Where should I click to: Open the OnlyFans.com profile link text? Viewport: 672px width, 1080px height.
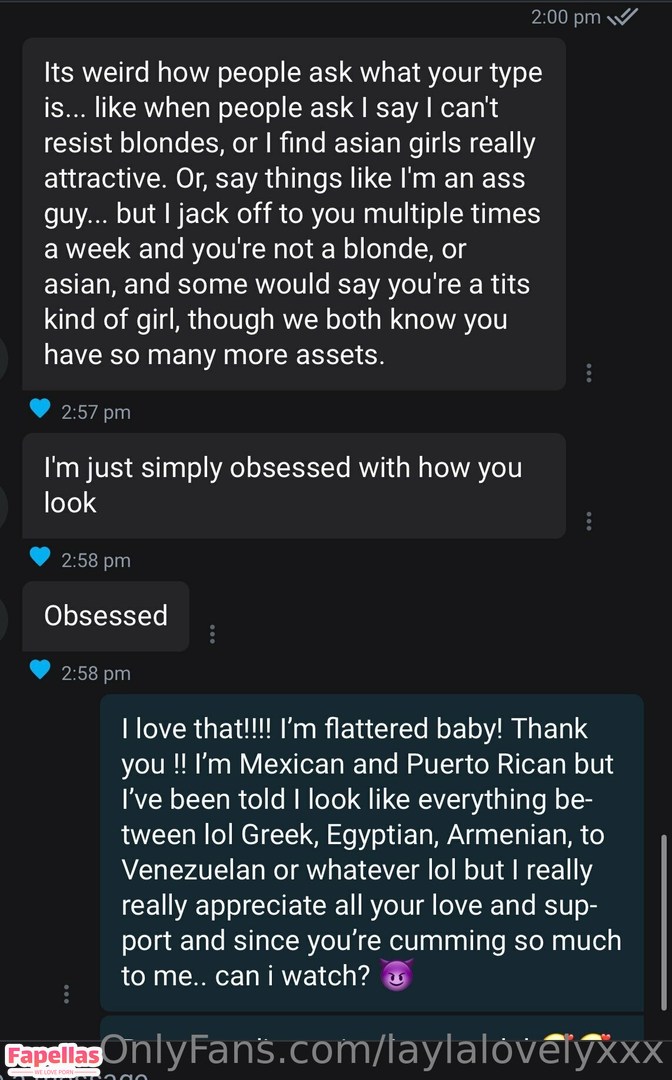(382, 1052)
